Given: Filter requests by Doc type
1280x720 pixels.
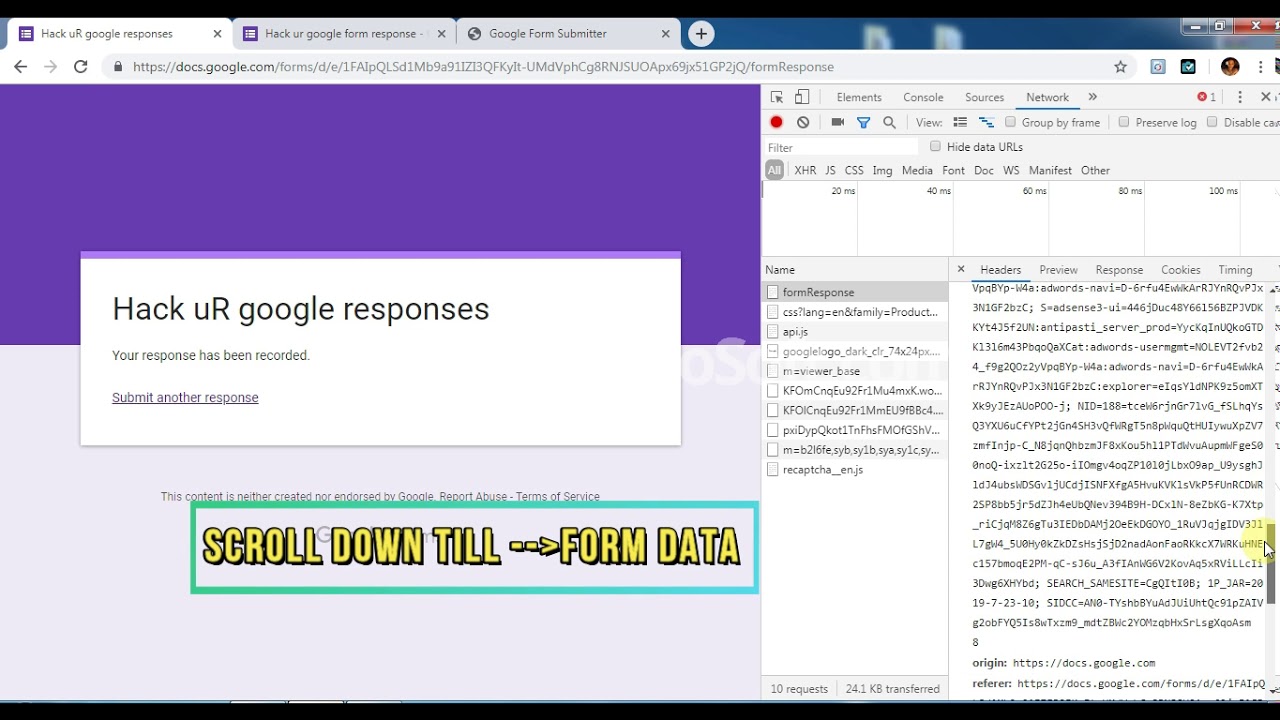Looking at the screenshot, I should tap(984, 170).
